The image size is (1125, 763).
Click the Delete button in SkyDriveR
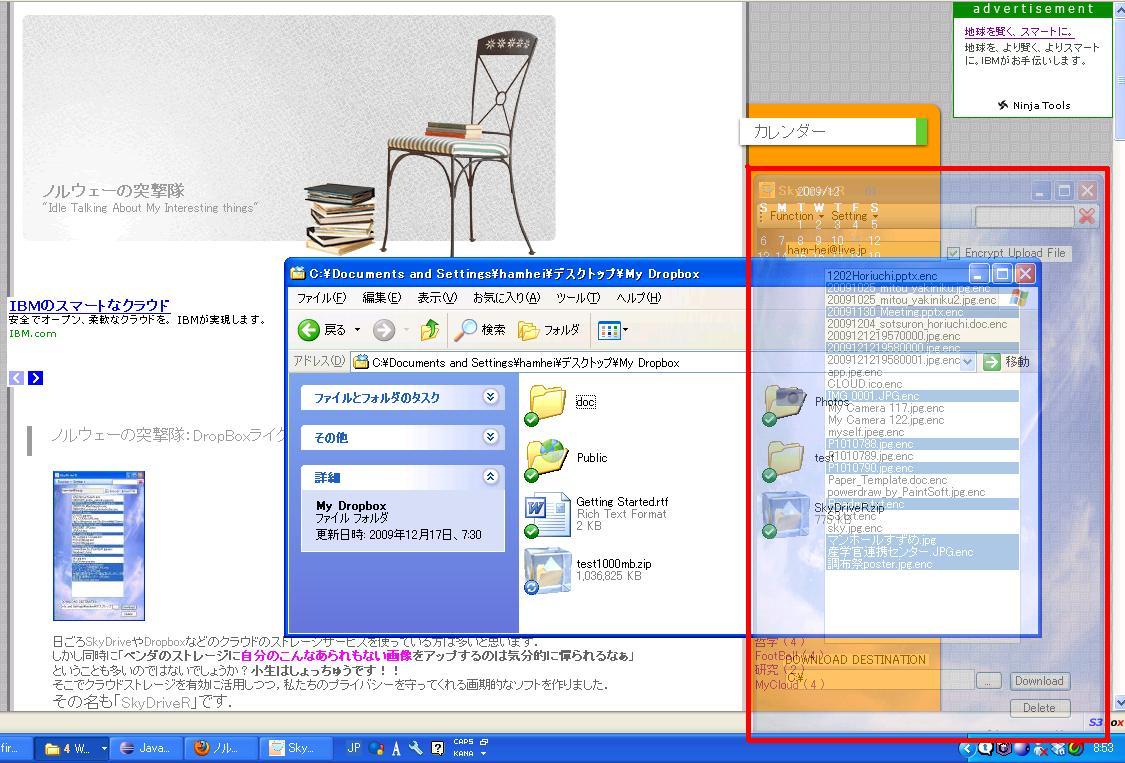tap(1038, 708)
